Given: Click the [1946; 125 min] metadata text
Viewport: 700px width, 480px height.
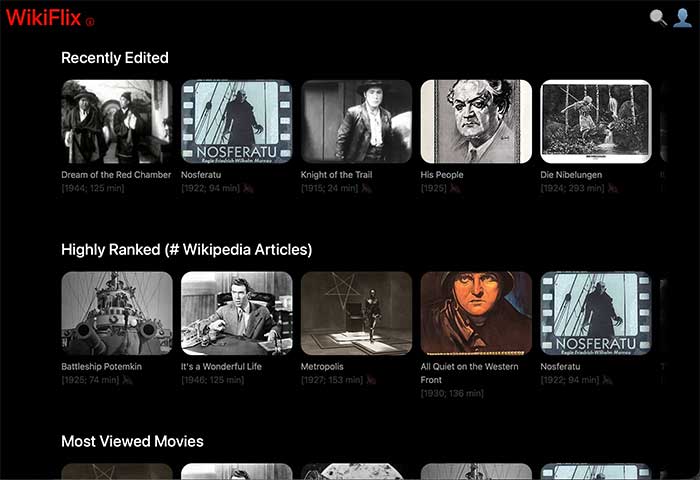Looking at the screenshot, I should 212,380.
